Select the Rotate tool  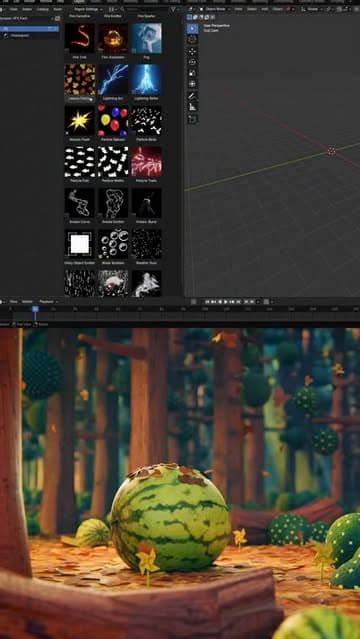point(192,62)
